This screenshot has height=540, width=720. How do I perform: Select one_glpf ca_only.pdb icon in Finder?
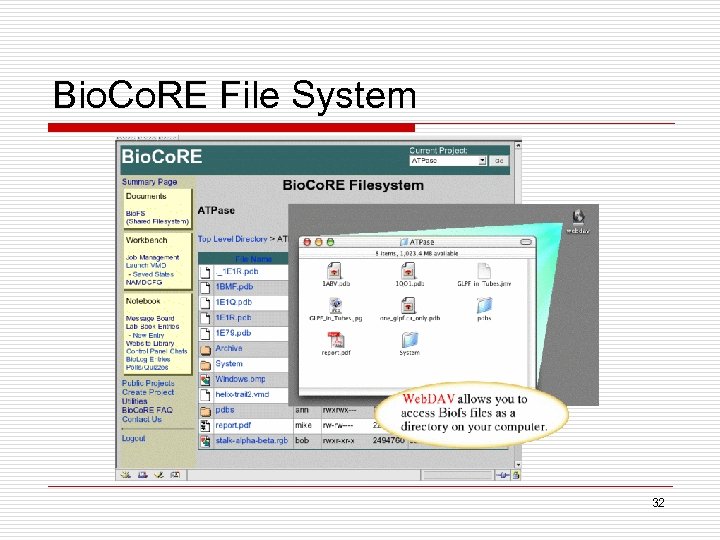(x=408, y=305)
